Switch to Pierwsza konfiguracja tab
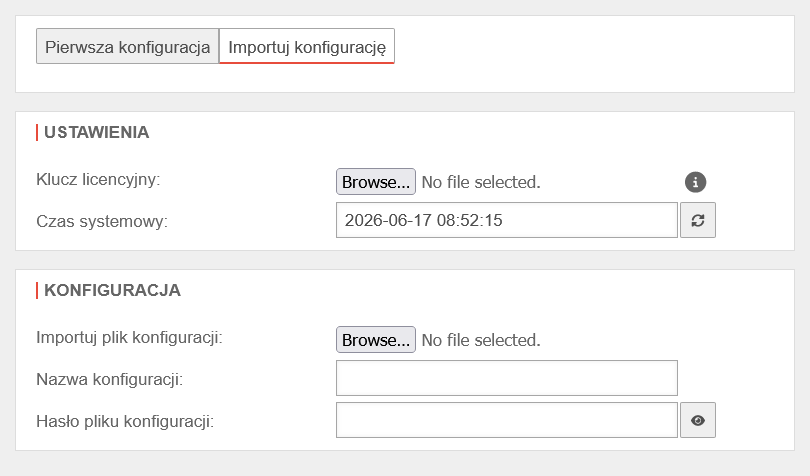Viewport: 810px width, 476px height. pos(128,47)
